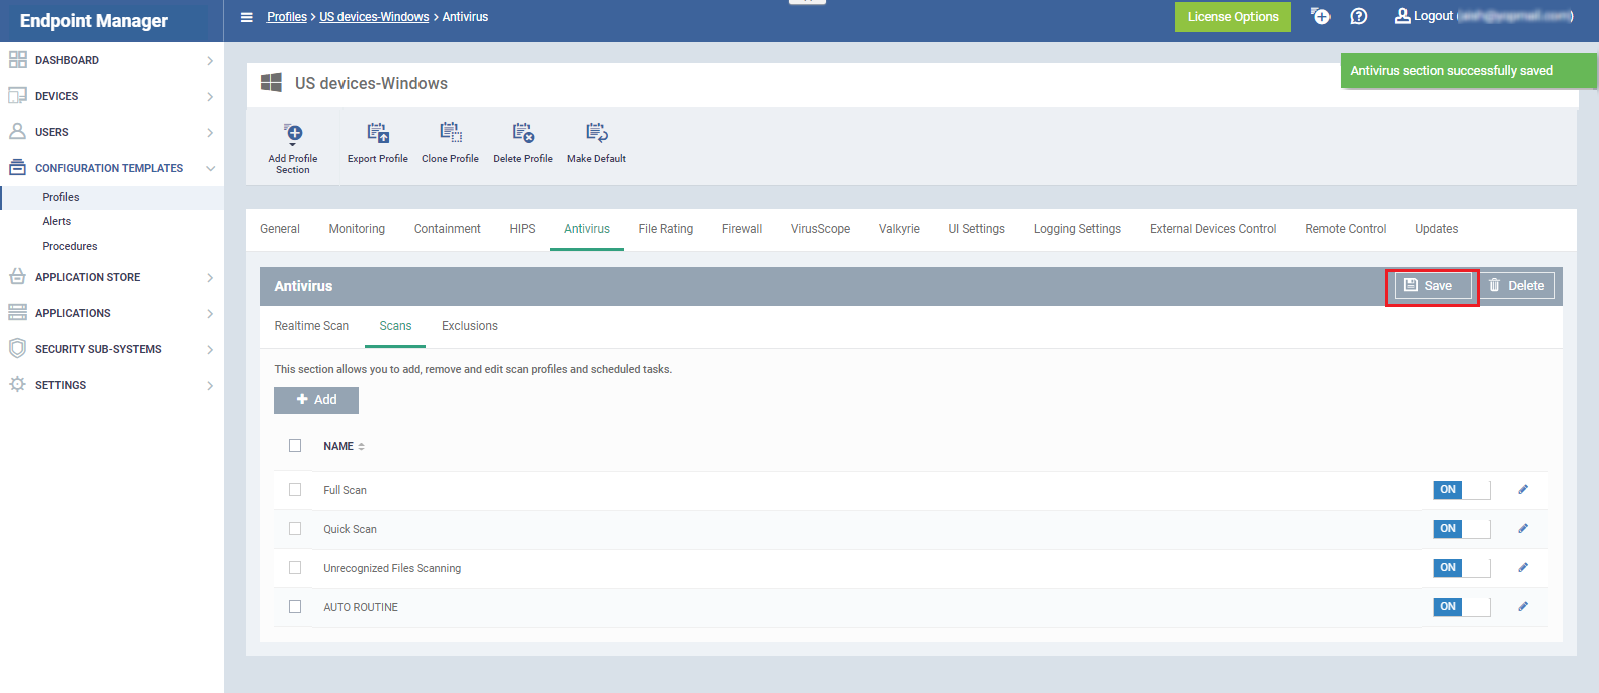1599x693 pixels.
Task: Click the Applications sidebar icon
Action: [17, 313]
